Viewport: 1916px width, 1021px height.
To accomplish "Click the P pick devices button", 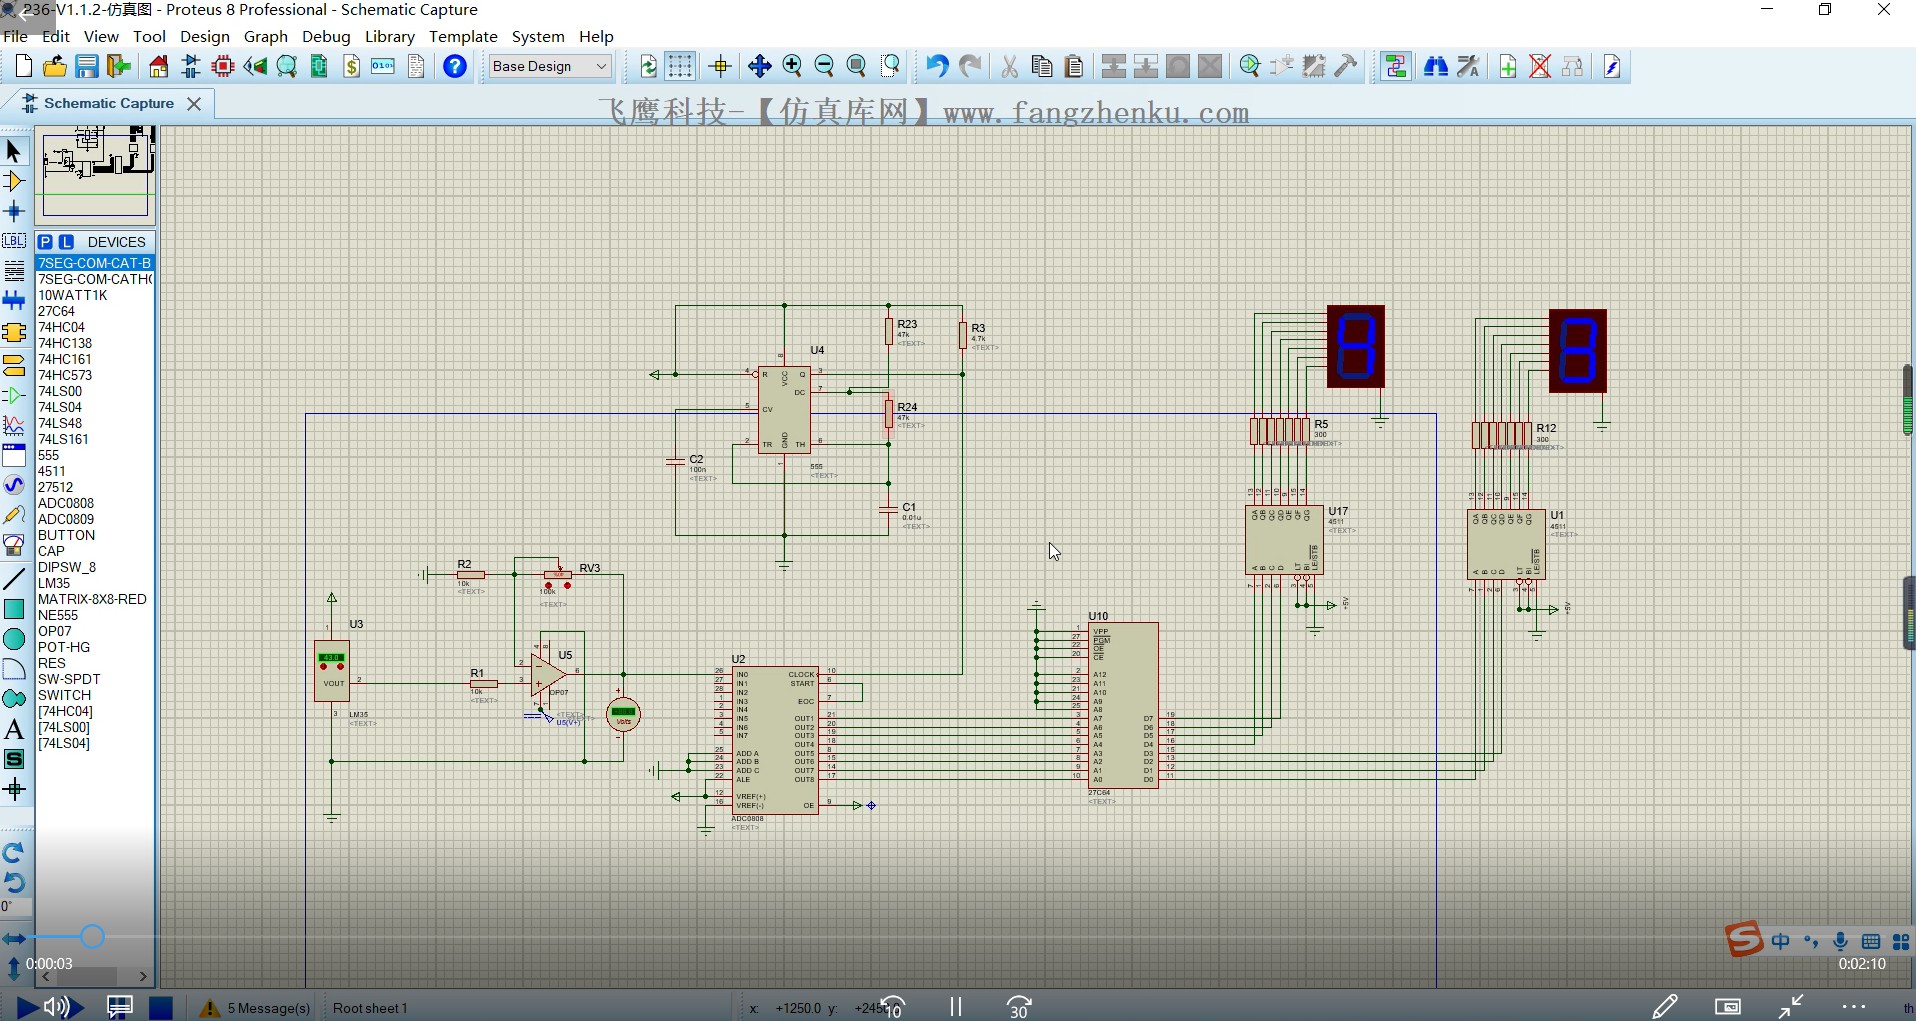I will [45, 242].
